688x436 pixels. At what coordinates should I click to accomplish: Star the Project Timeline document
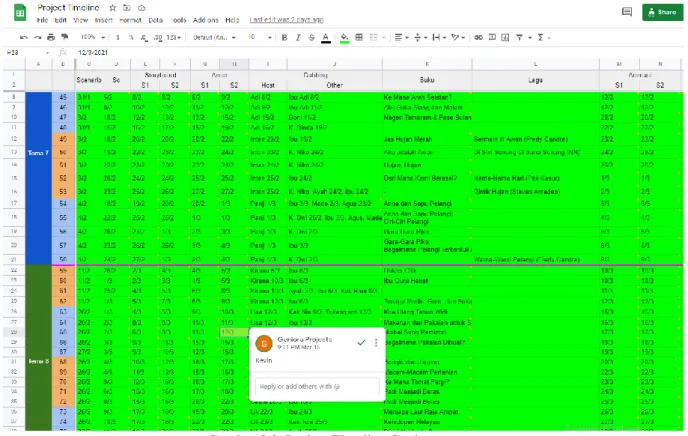click(x=113, y=8)
